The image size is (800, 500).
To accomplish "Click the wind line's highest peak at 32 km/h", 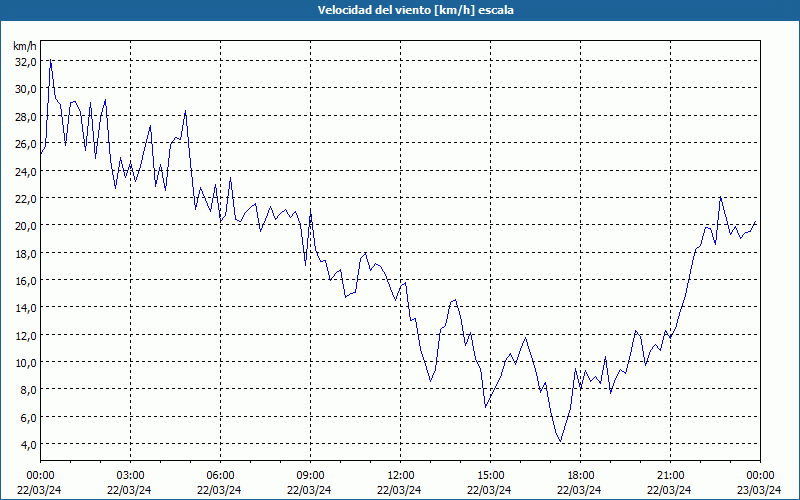I will pyautogui.click(x=51, y=60).
